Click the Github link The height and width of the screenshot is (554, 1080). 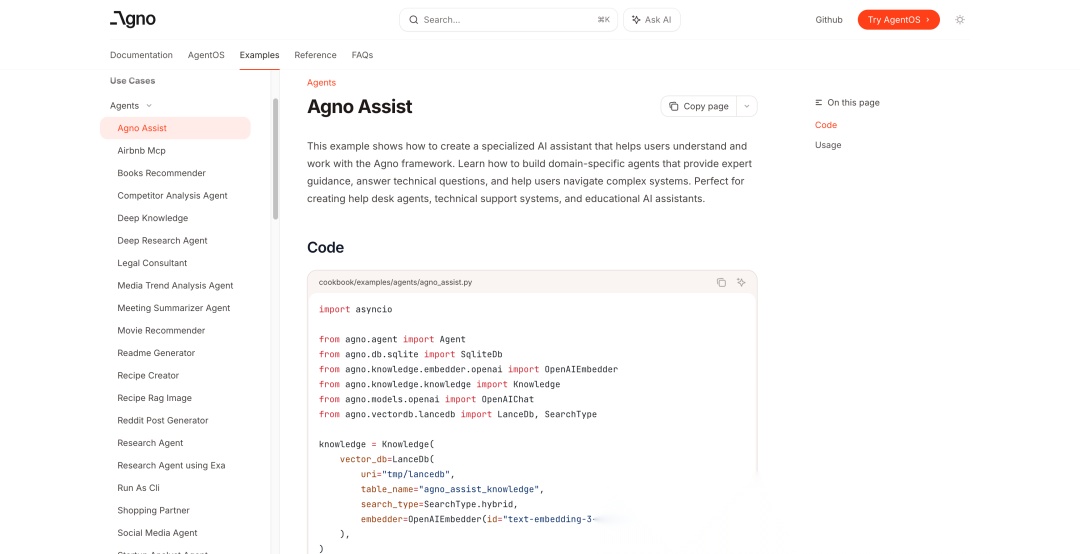point(829,20)
